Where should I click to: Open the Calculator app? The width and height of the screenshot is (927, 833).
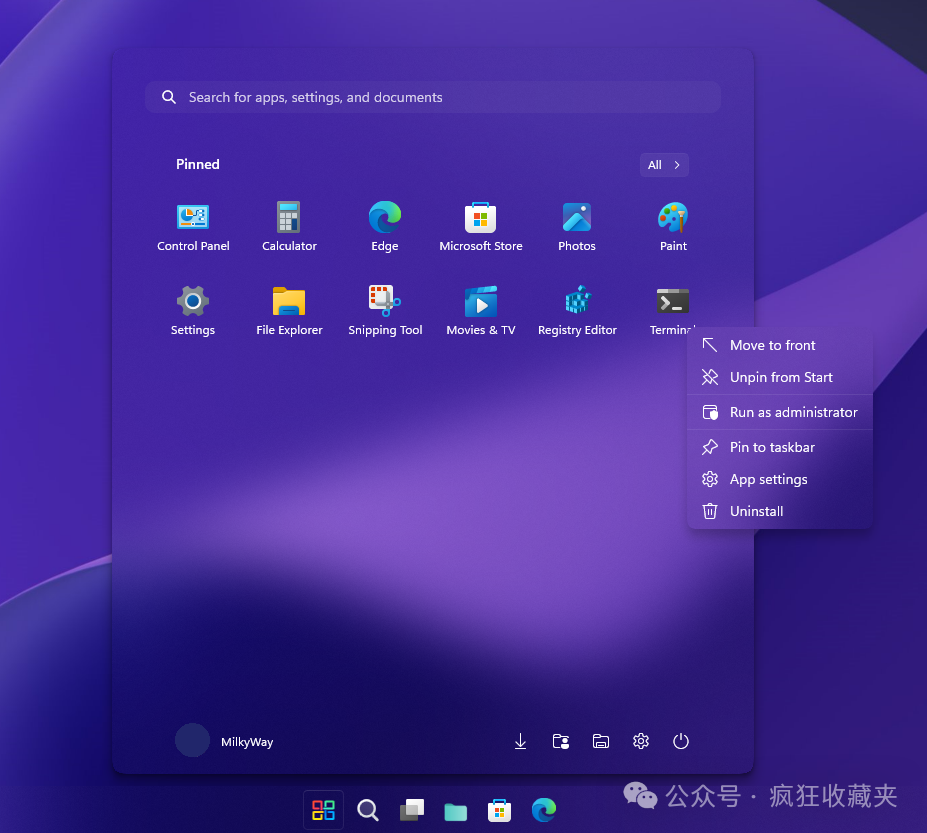(x=289, y=225)
